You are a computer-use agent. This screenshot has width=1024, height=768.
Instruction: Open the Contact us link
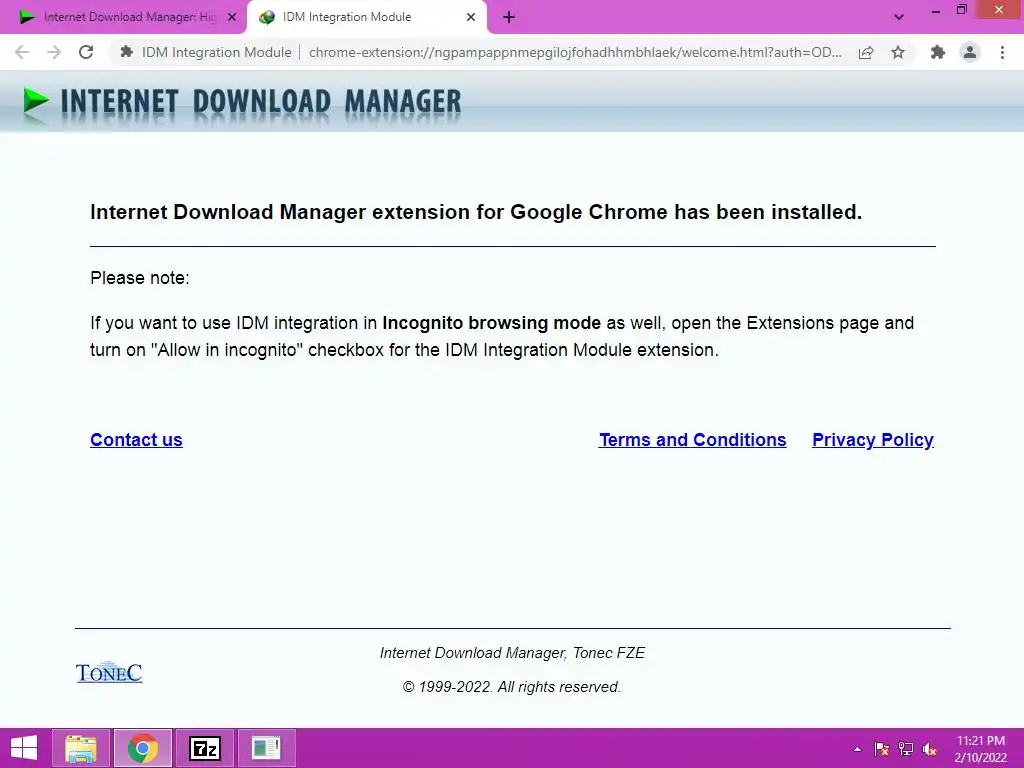(x=136, y=440)
